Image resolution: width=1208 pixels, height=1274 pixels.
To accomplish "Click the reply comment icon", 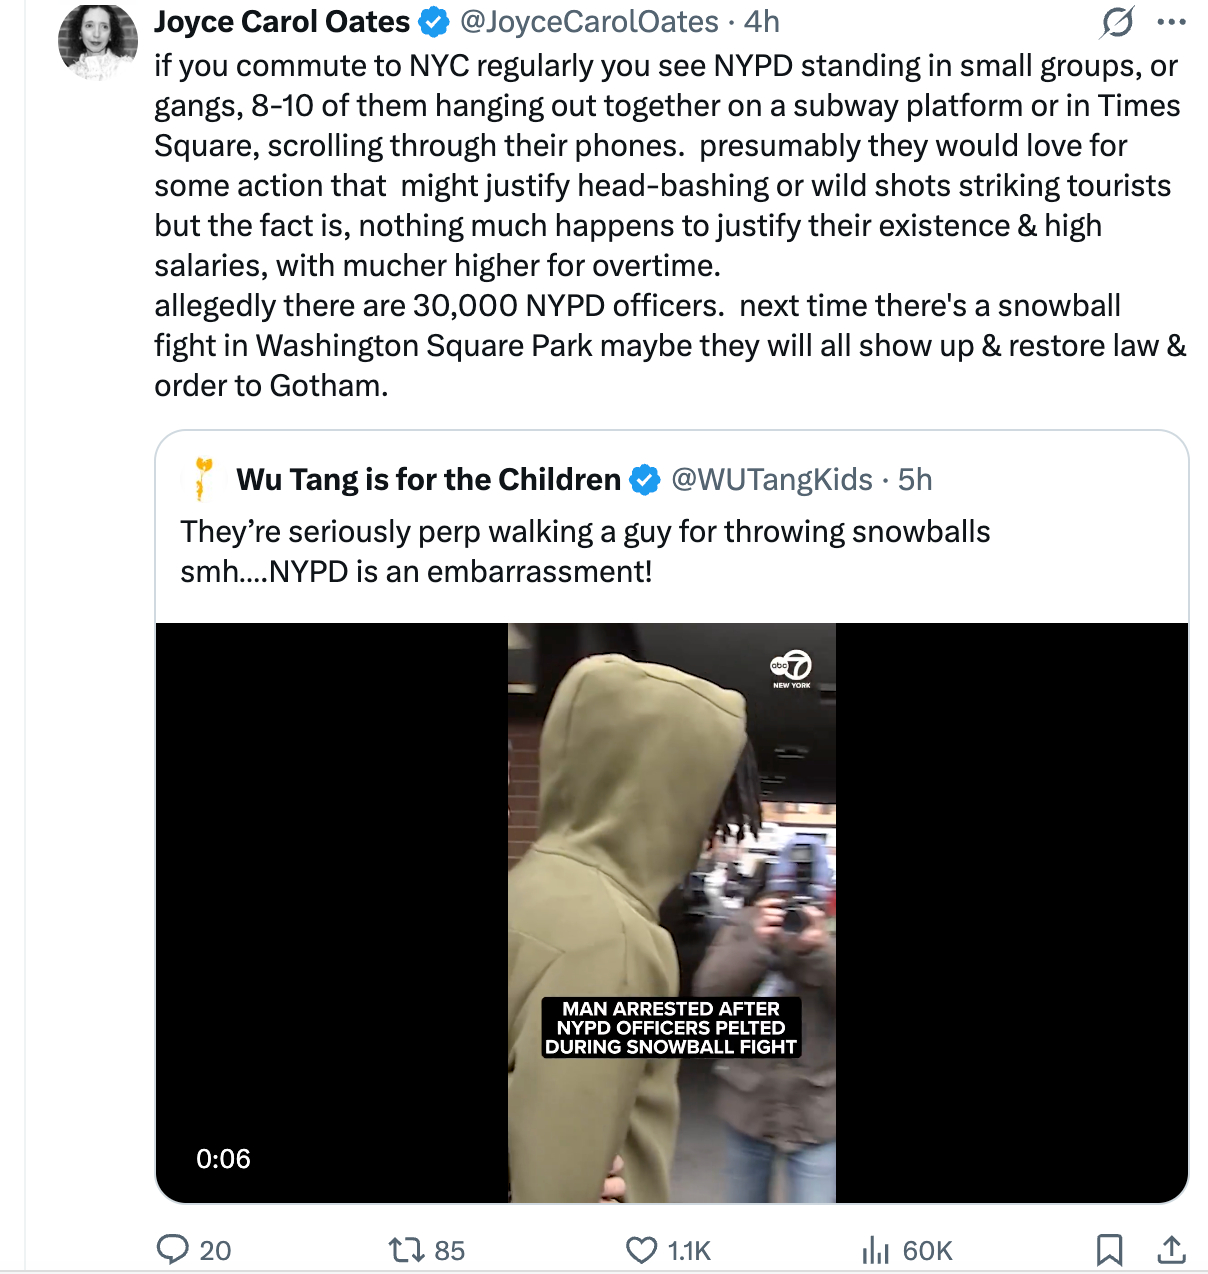I will coord(174,1249).
